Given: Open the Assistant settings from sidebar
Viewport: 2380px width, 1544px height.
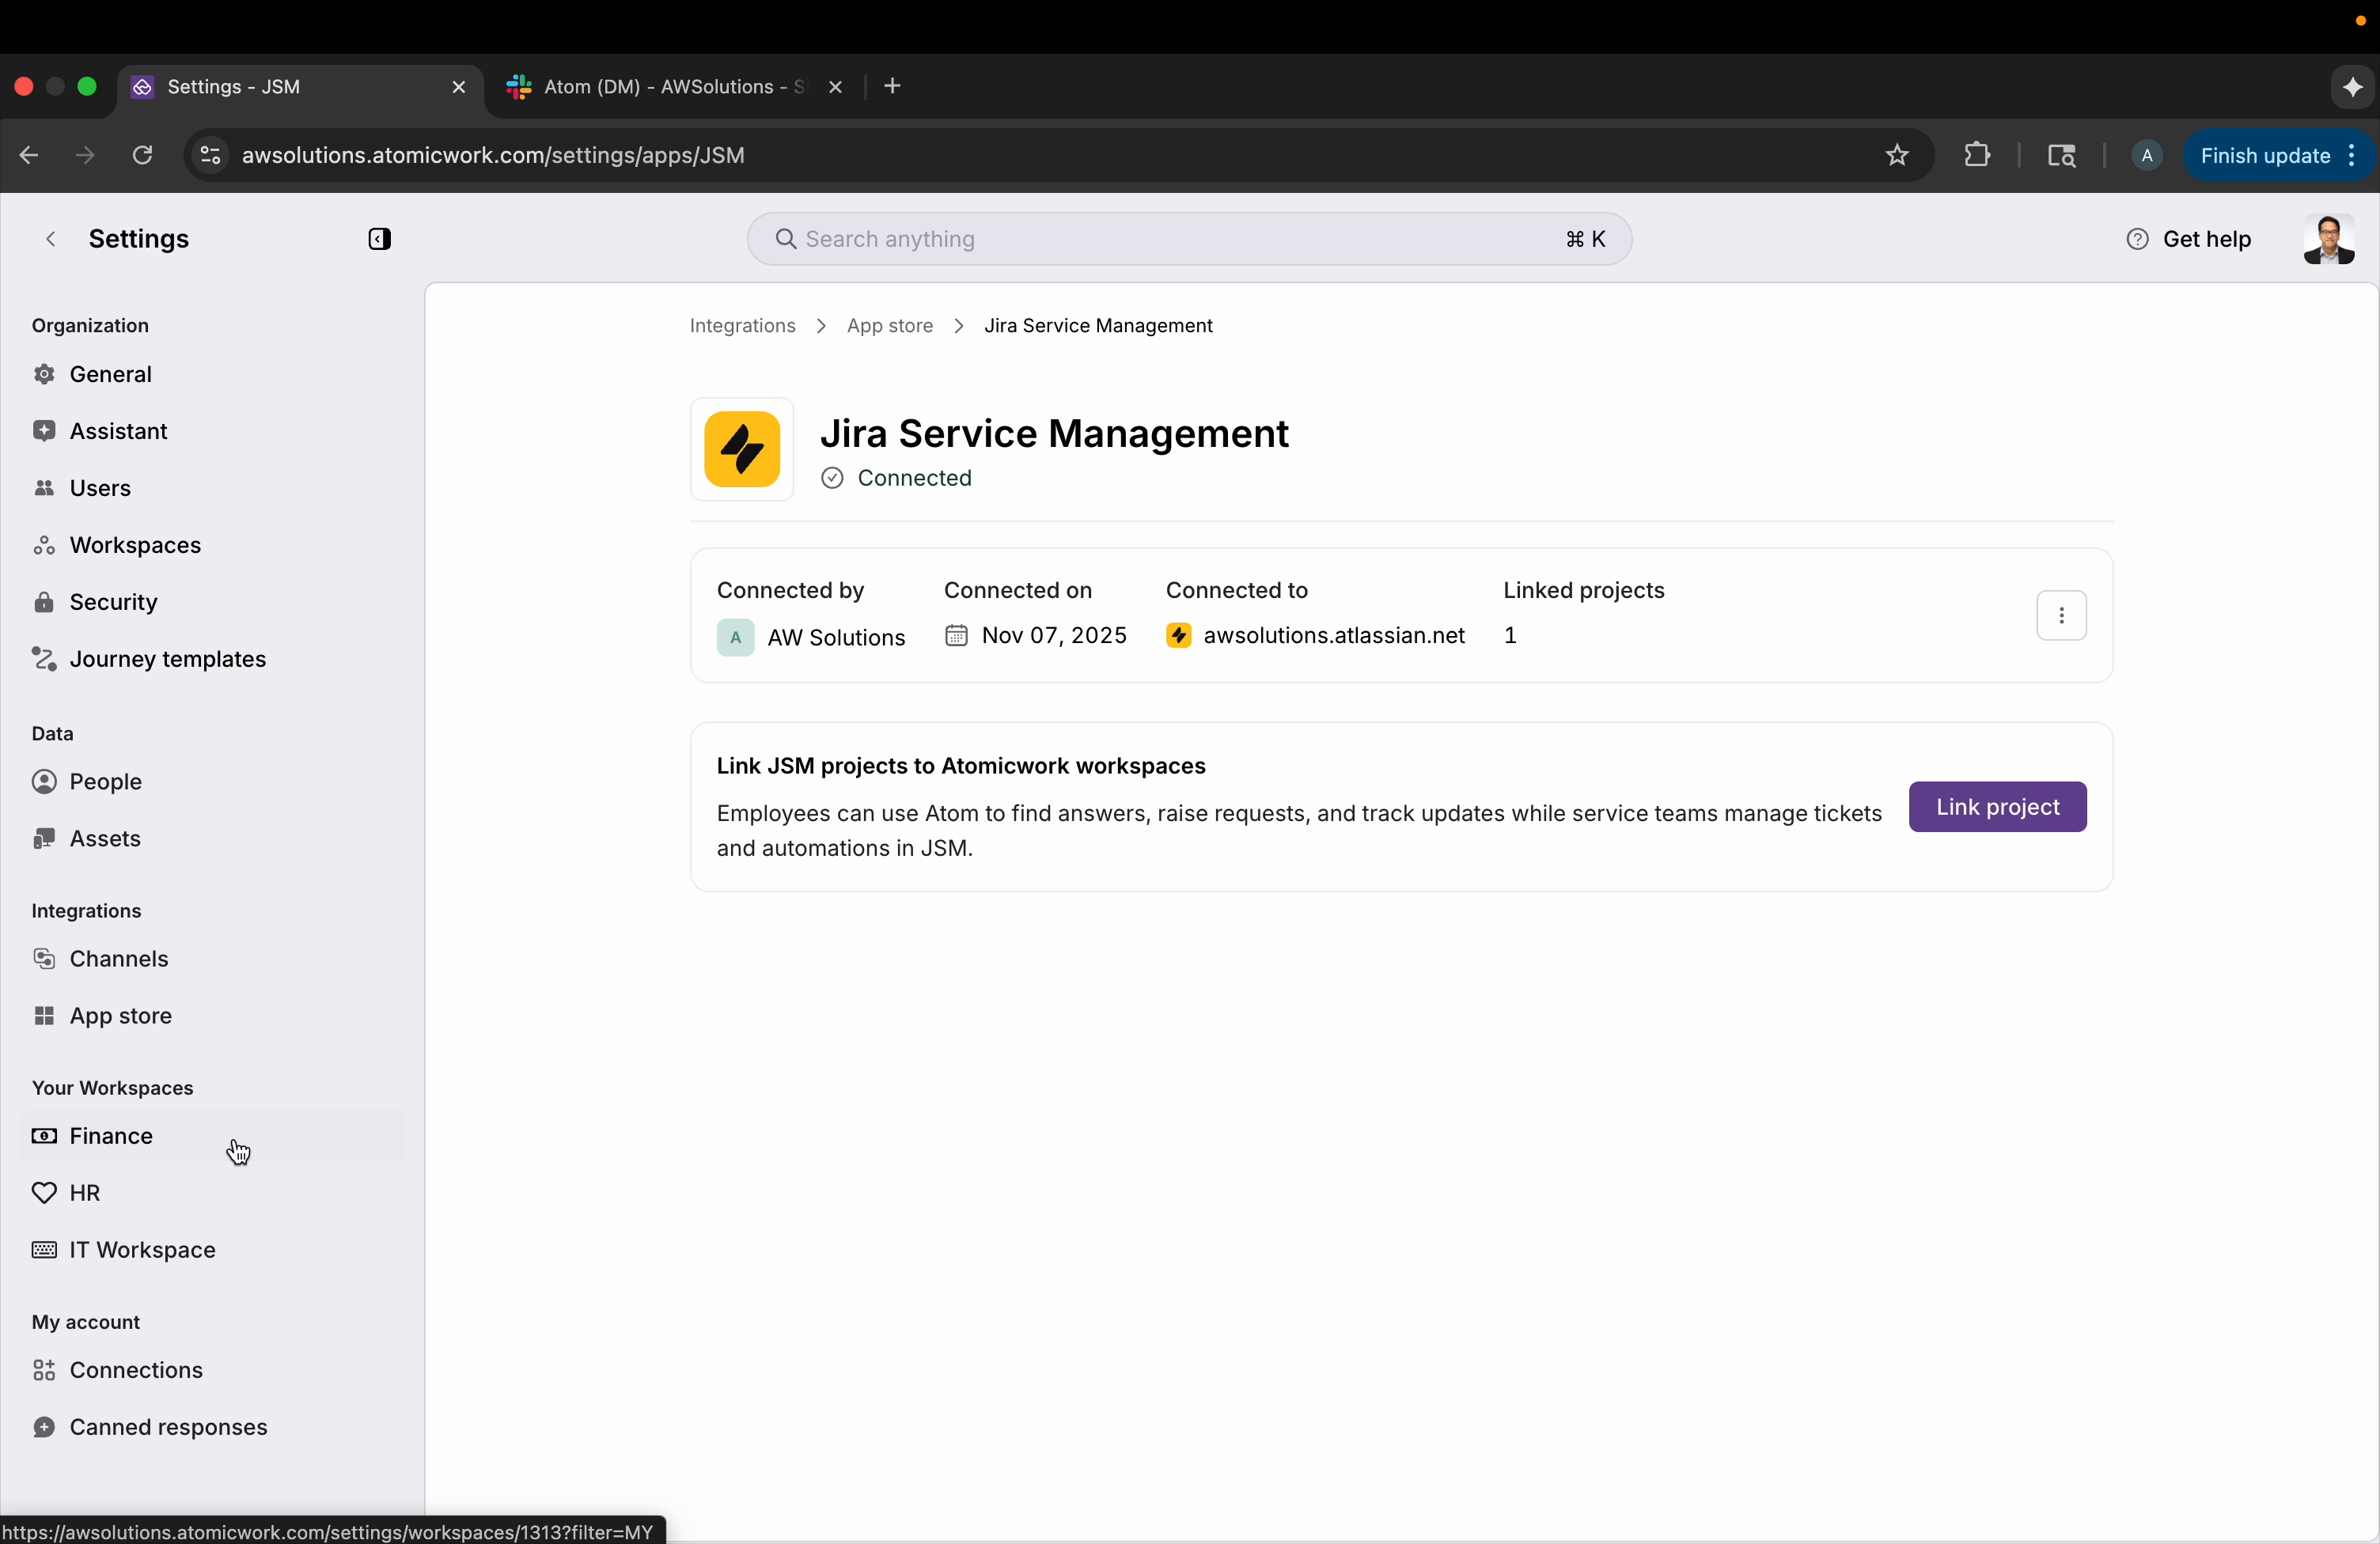Looking at the screenshot, I should point(117,431).
